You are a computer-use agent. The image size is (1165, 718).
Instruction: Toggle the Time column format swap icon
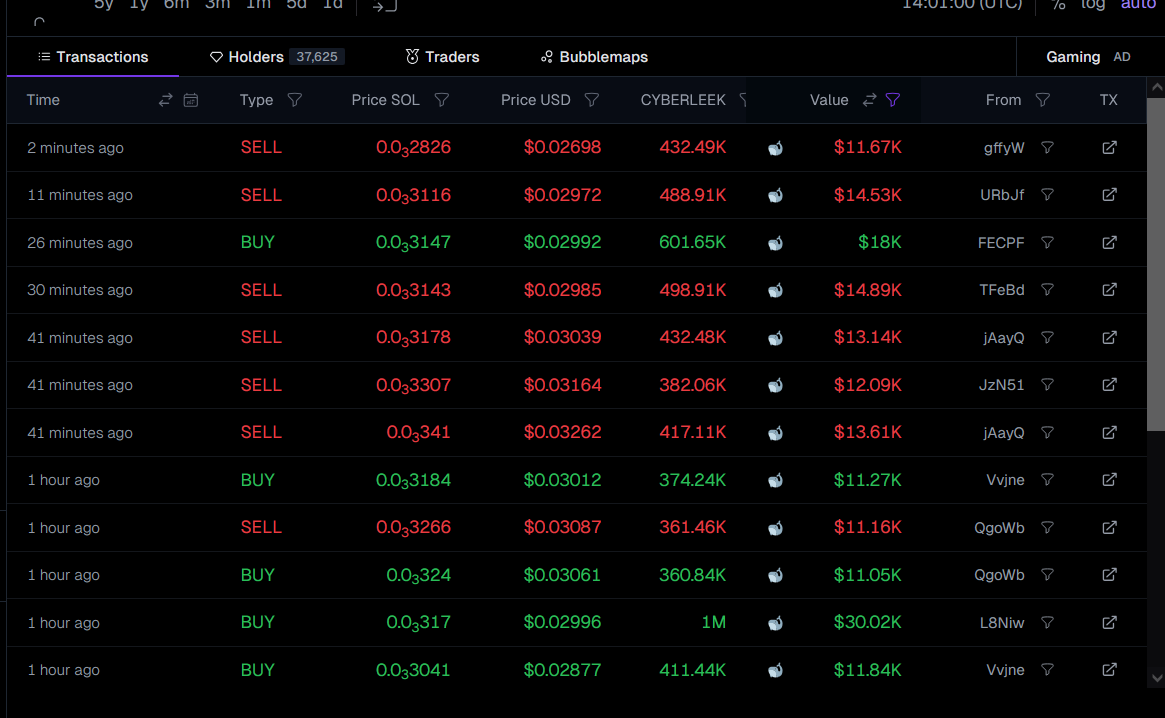coord(166,100)
